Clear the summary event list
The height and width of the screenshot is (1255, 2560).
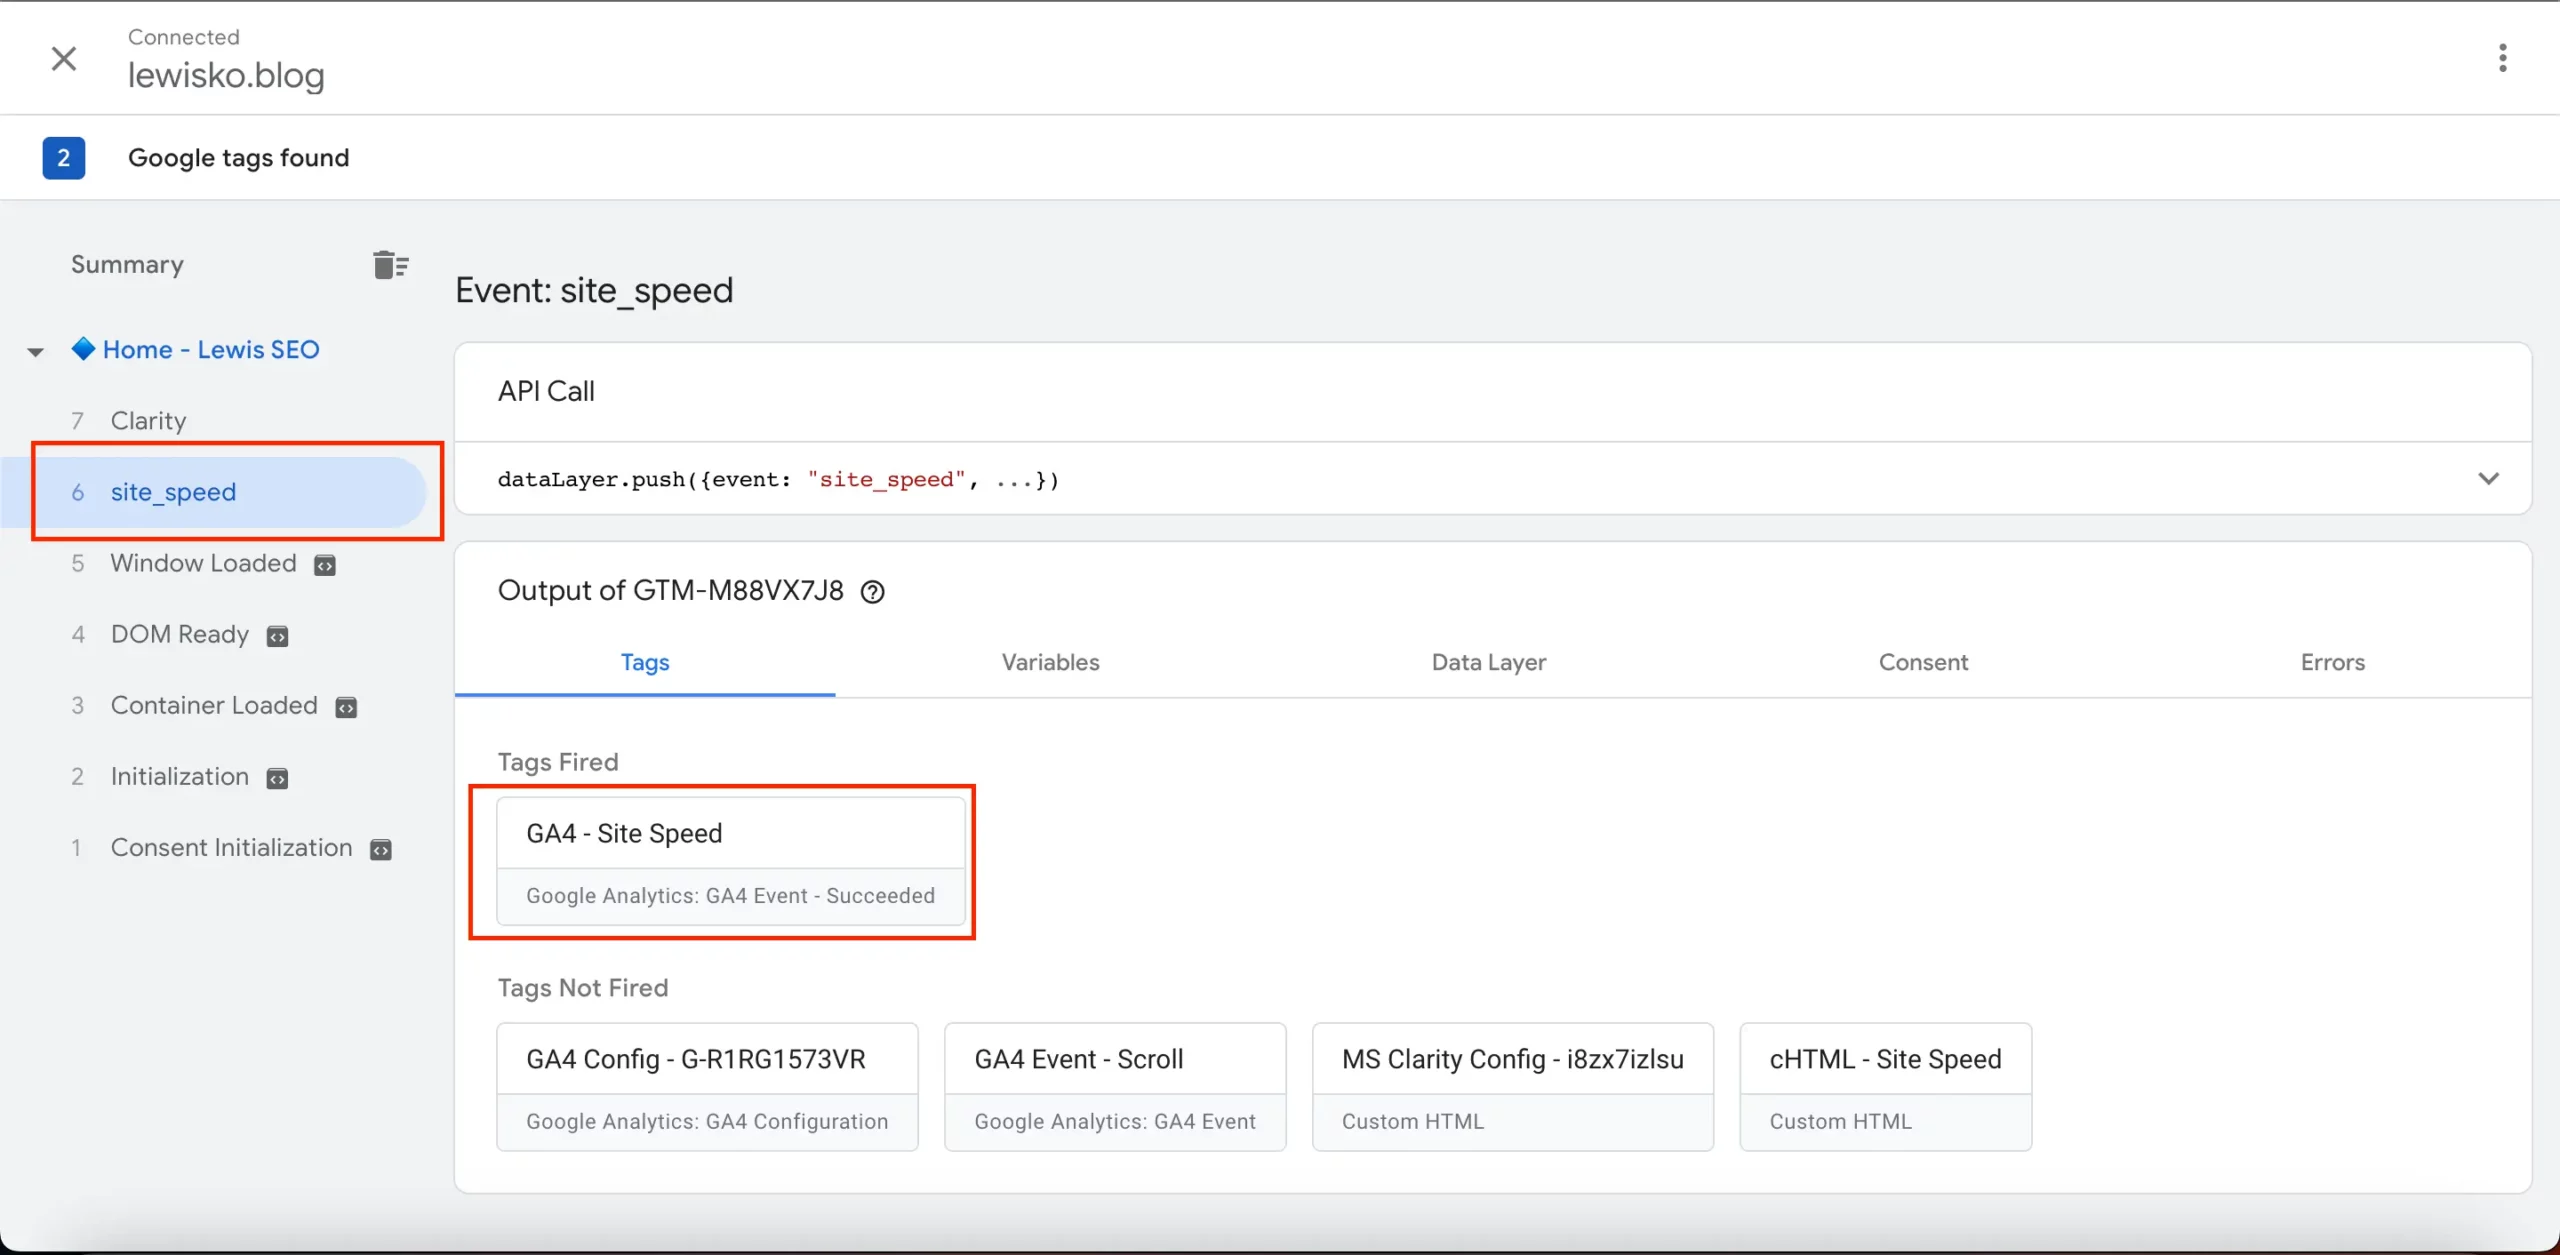click(x=391, y=265)
